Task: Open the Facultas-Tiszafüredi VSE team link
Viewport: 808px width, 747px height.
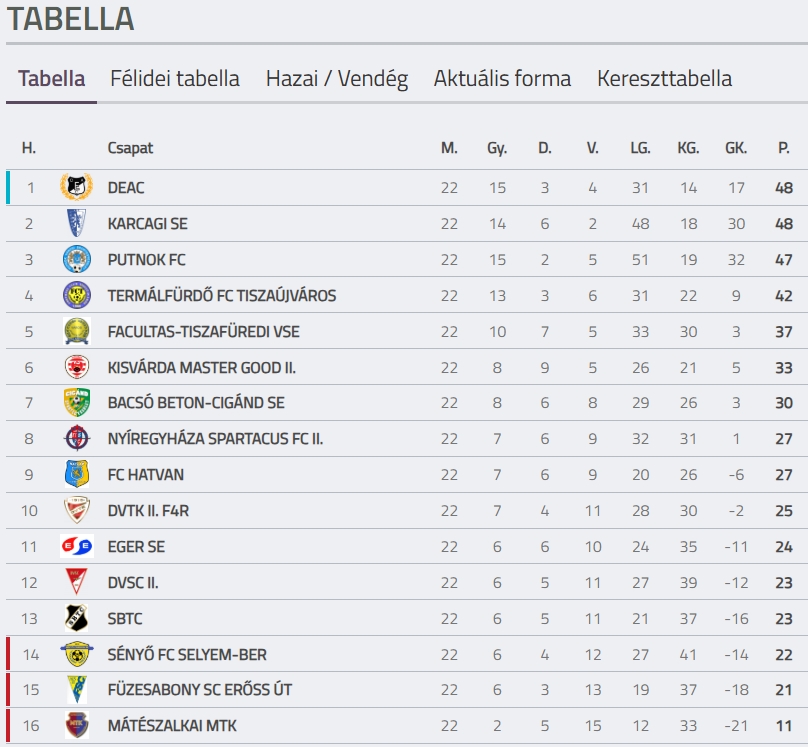Action: point(204,331)
